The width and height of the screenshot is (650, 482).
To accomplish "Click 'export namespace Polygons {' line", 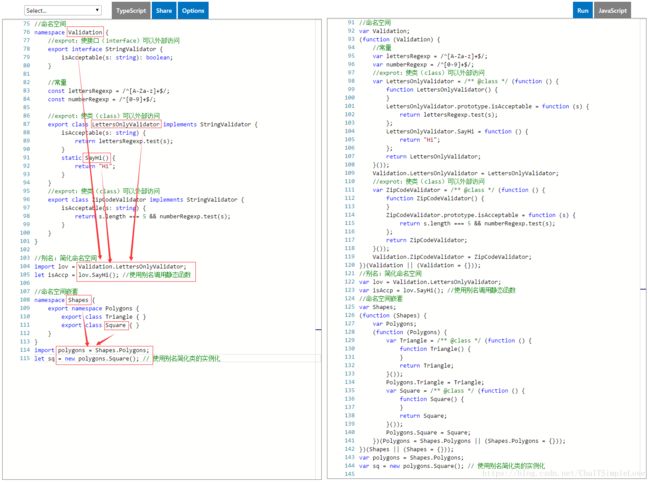I will [x=93, y=308].
